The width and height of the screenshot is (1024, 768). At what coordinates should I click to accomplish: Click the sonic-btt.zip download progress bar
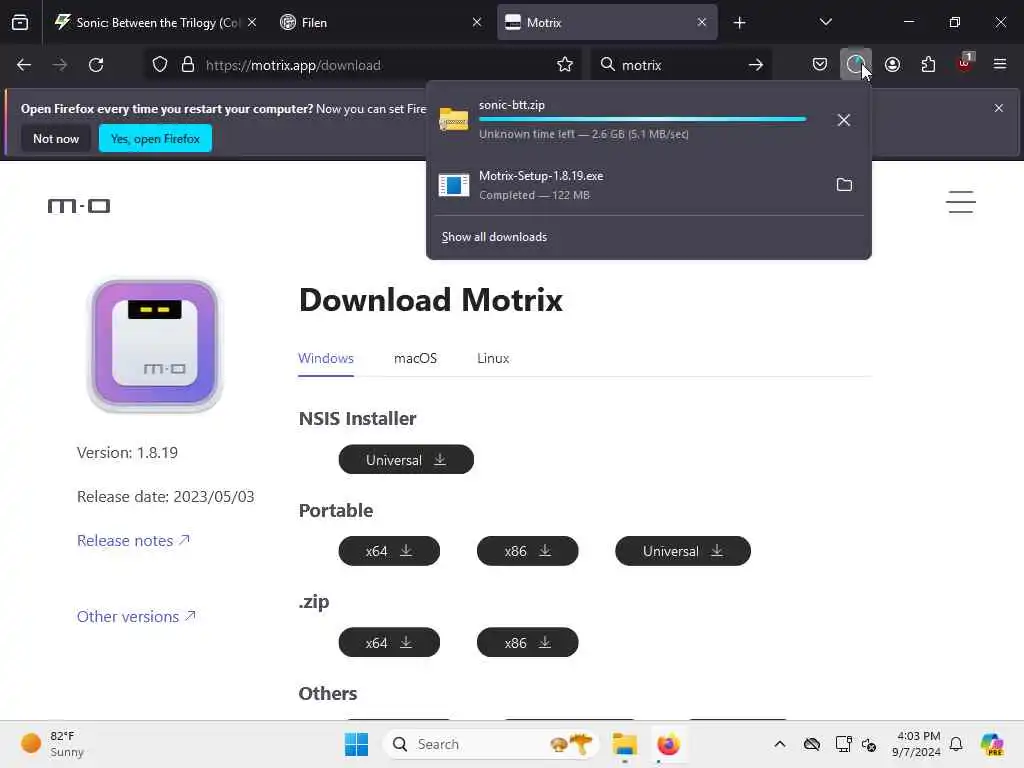[x=643, y=119]
